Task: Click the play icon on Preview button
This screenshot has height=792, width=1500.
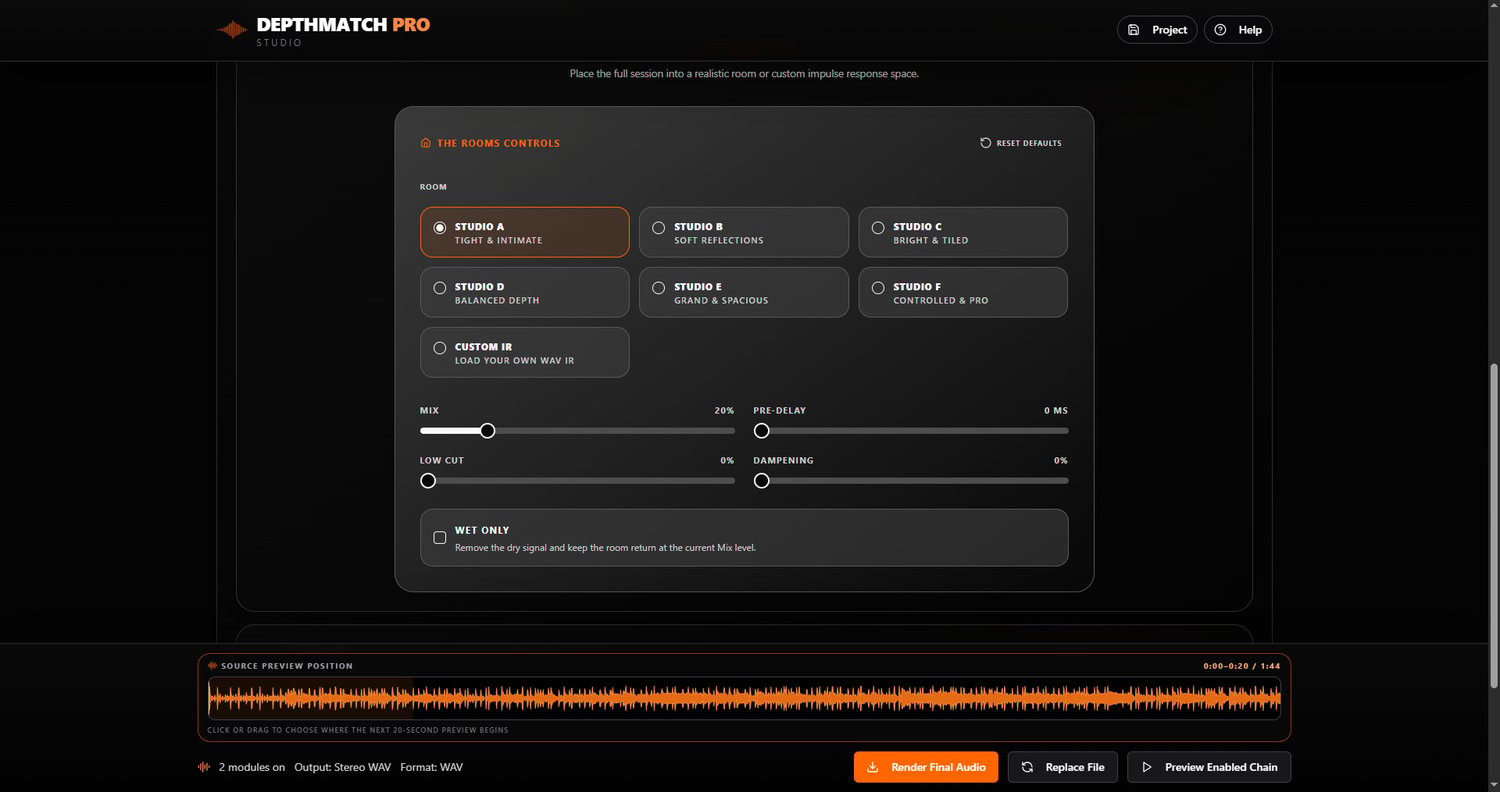Action: tap(1146, 767)
